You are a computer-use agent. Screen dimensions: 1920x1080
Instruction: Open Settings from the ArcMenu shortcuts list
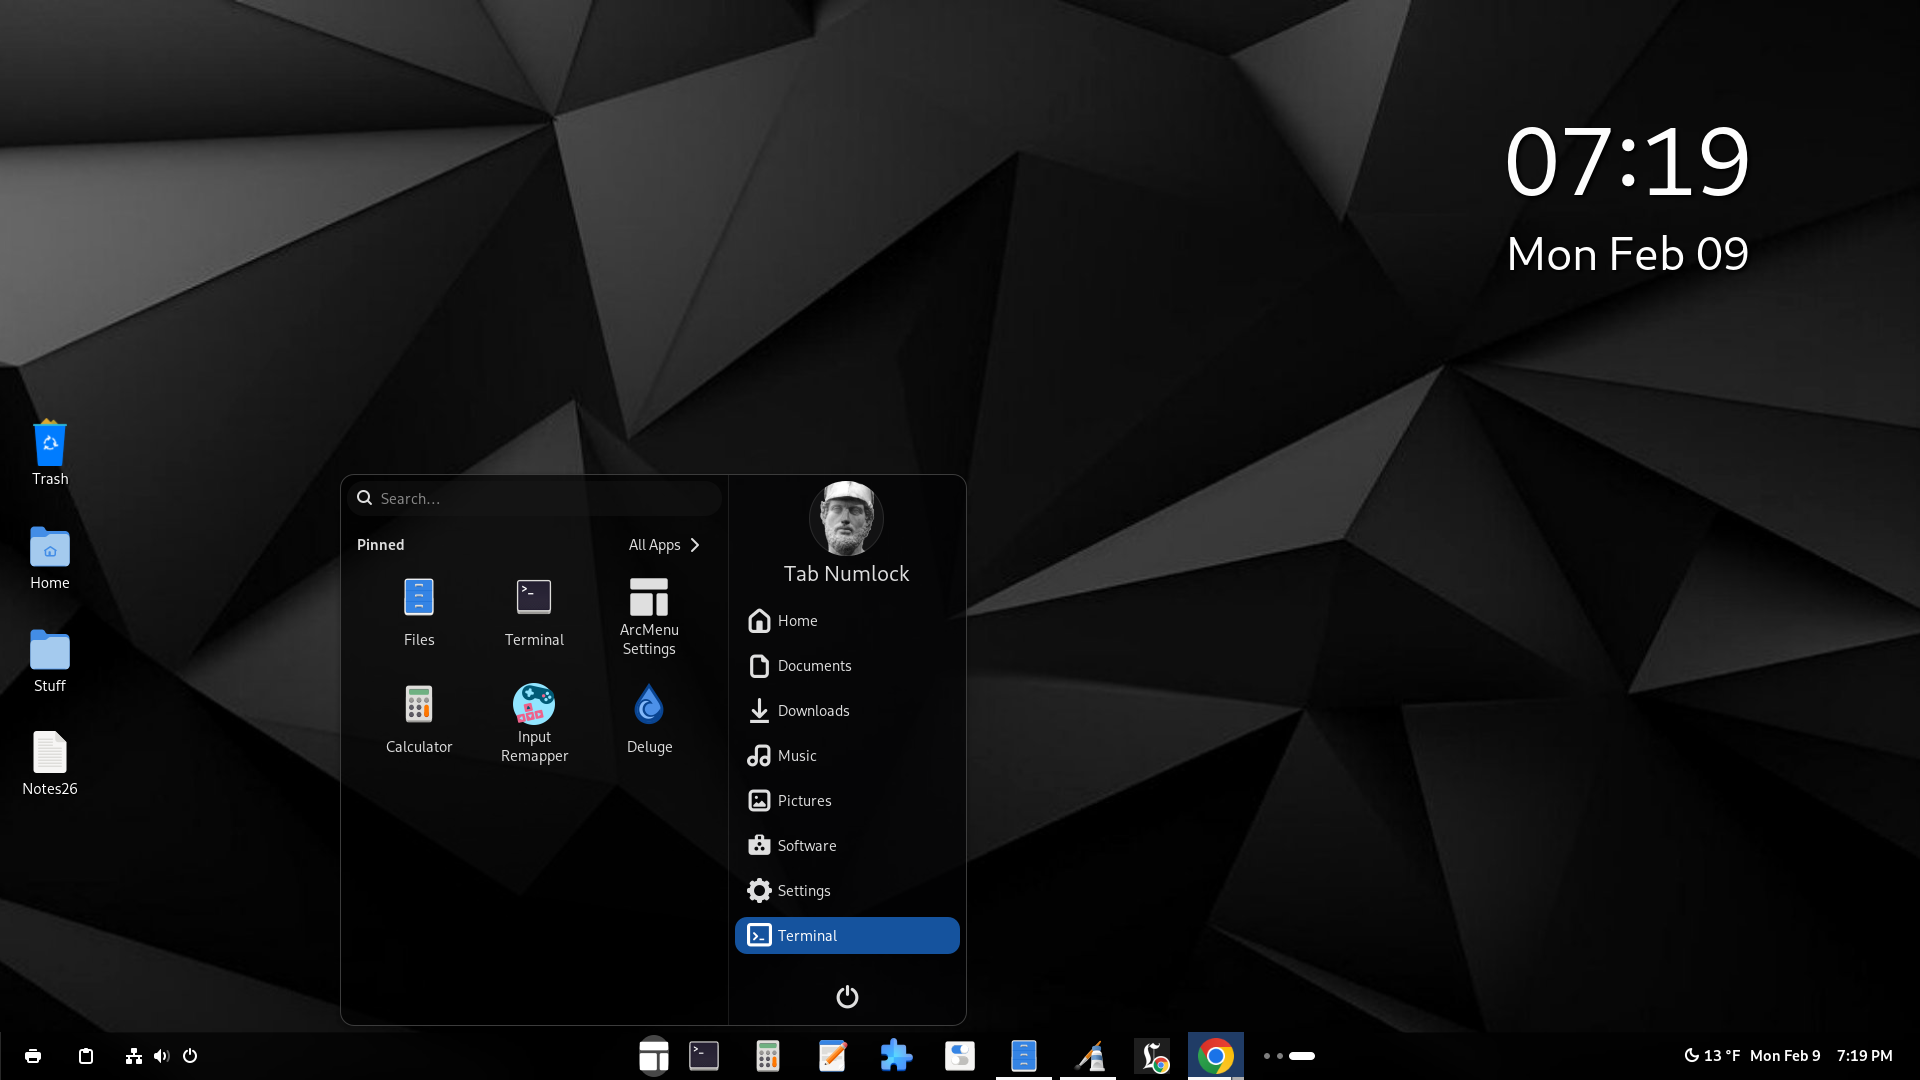847,891
